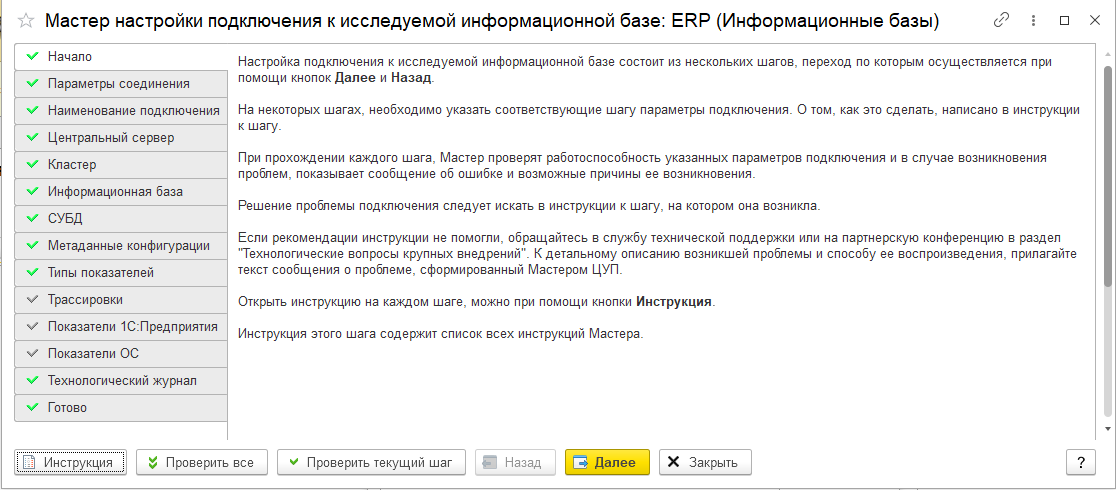Open the Технологический журнал step
This screenshot has width=1116, height=490.
click(x=122, y=381)
